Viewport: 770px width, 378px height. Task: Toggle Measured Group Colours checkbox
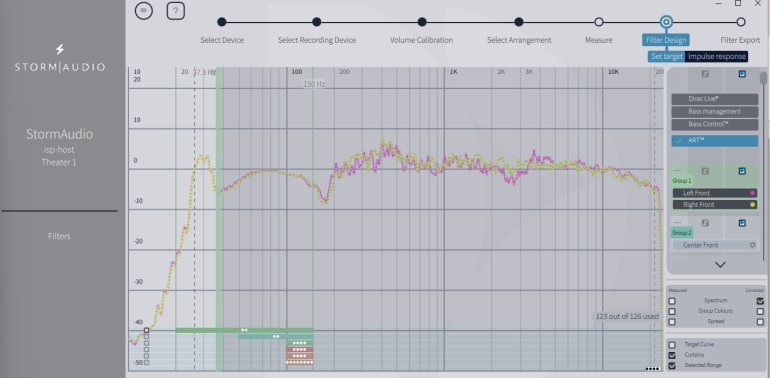tap(672, 311)
